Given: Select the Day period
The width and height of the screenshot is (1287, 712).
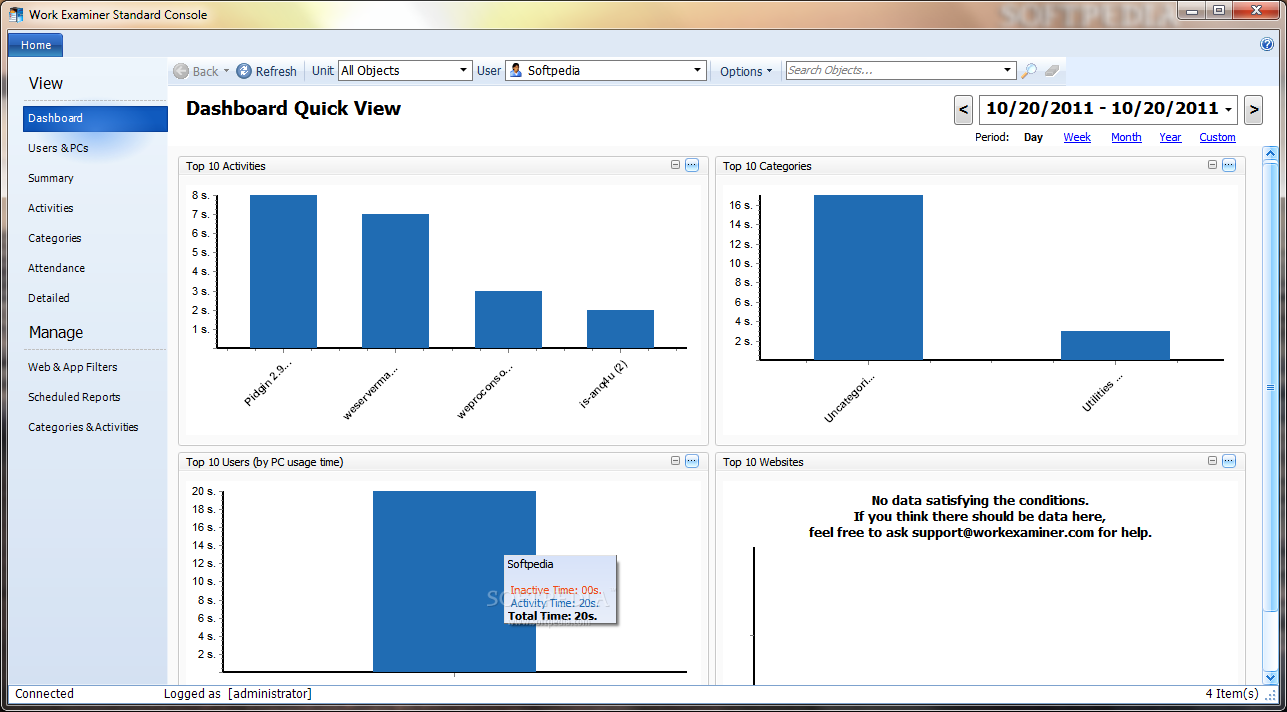Looking at the screenshot, I should point(1033,137).
